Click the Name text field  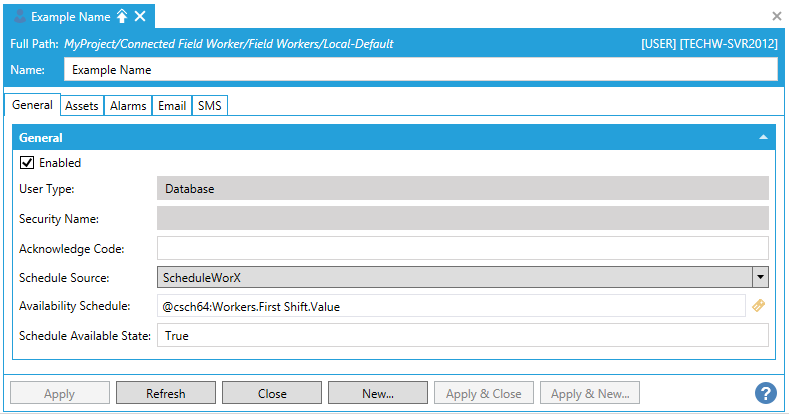[420, 70]
